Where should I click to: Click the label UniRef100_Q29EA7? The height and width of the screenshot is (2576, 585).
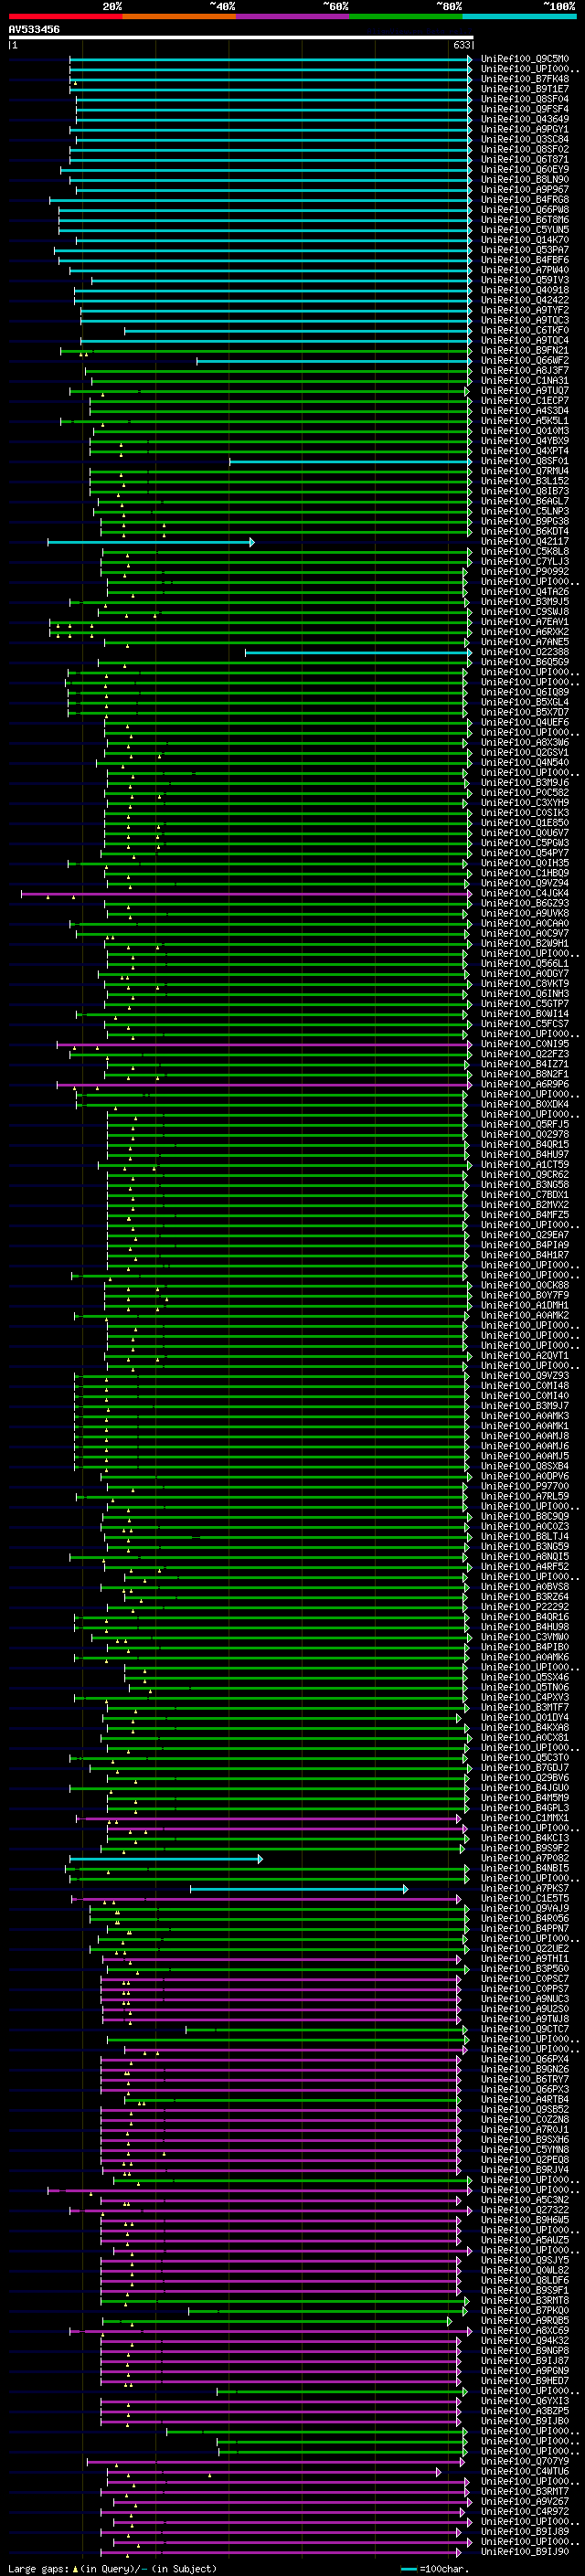point(525,1235)
